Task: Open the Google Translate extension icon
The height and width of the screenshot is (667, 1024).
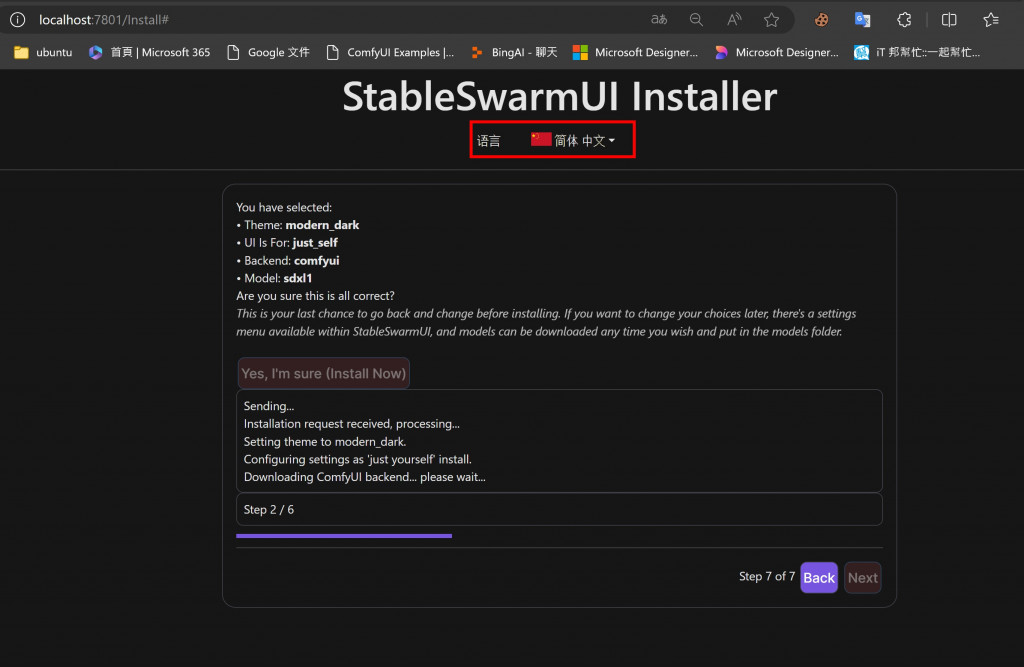Action: pyautogui.click(x=862, y=20)
